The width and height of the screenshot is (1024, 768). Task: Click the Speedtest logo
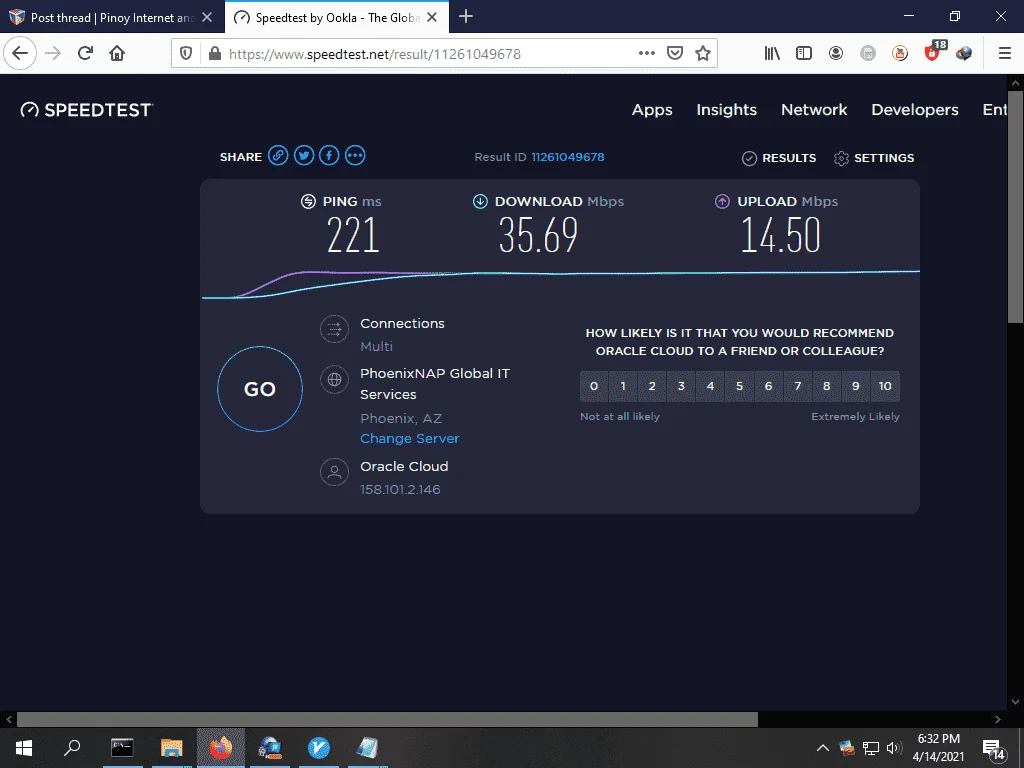tap(86, 110)
